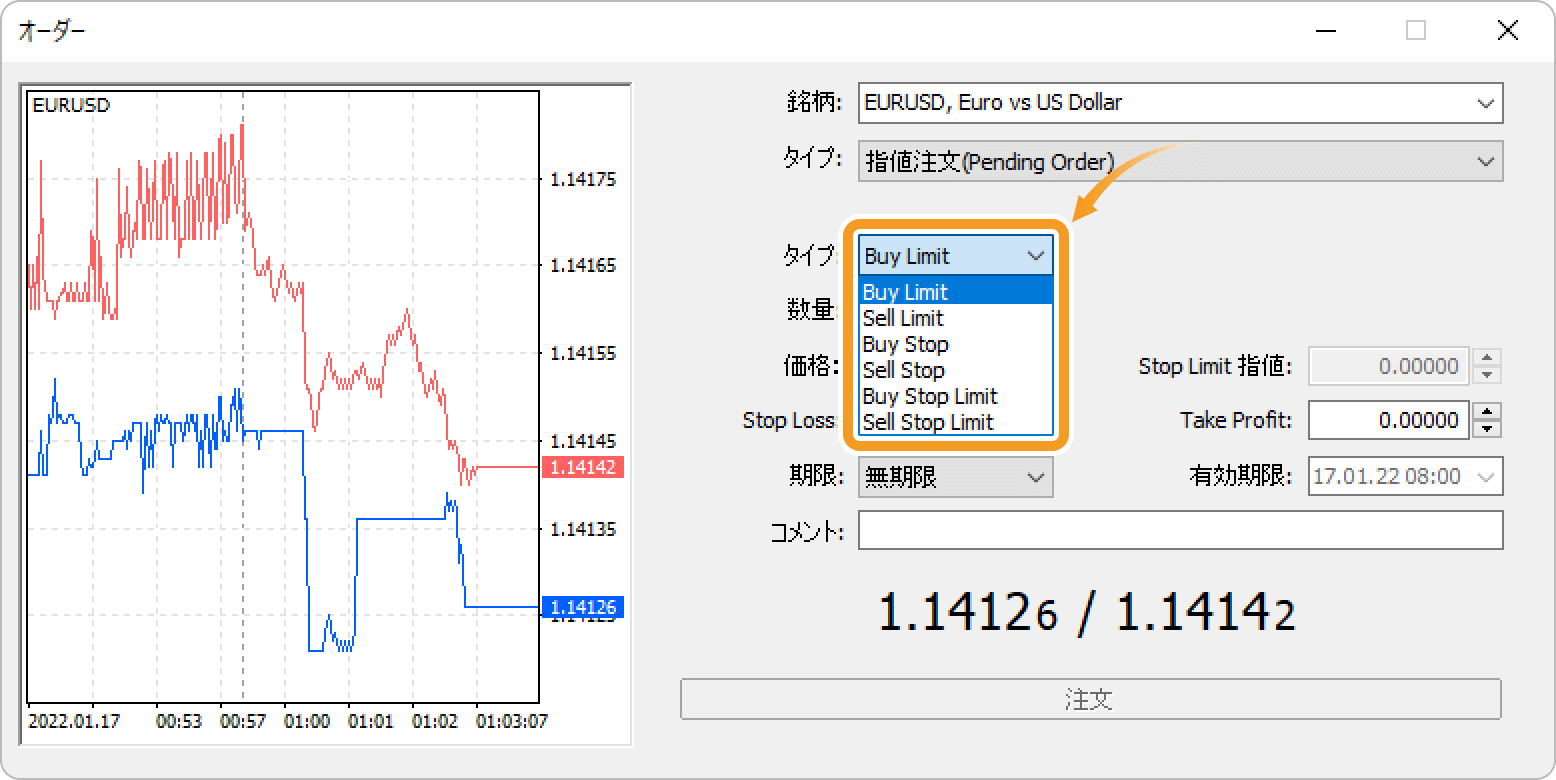Click the Stop Limit 指値 field
Viewport: 1556px width, 780px height.
[x=1389, y=366]
